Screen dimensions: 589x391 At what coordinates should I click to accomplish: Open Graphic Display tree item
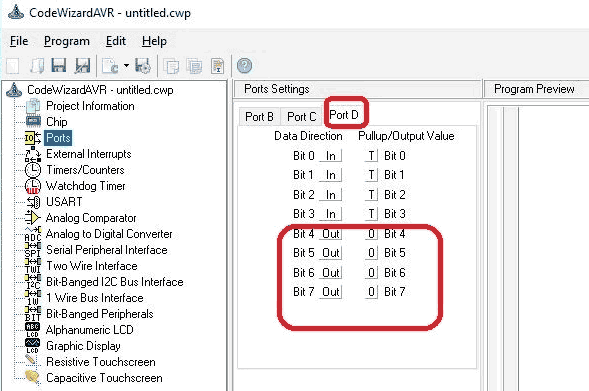click(x=83, y=346)
